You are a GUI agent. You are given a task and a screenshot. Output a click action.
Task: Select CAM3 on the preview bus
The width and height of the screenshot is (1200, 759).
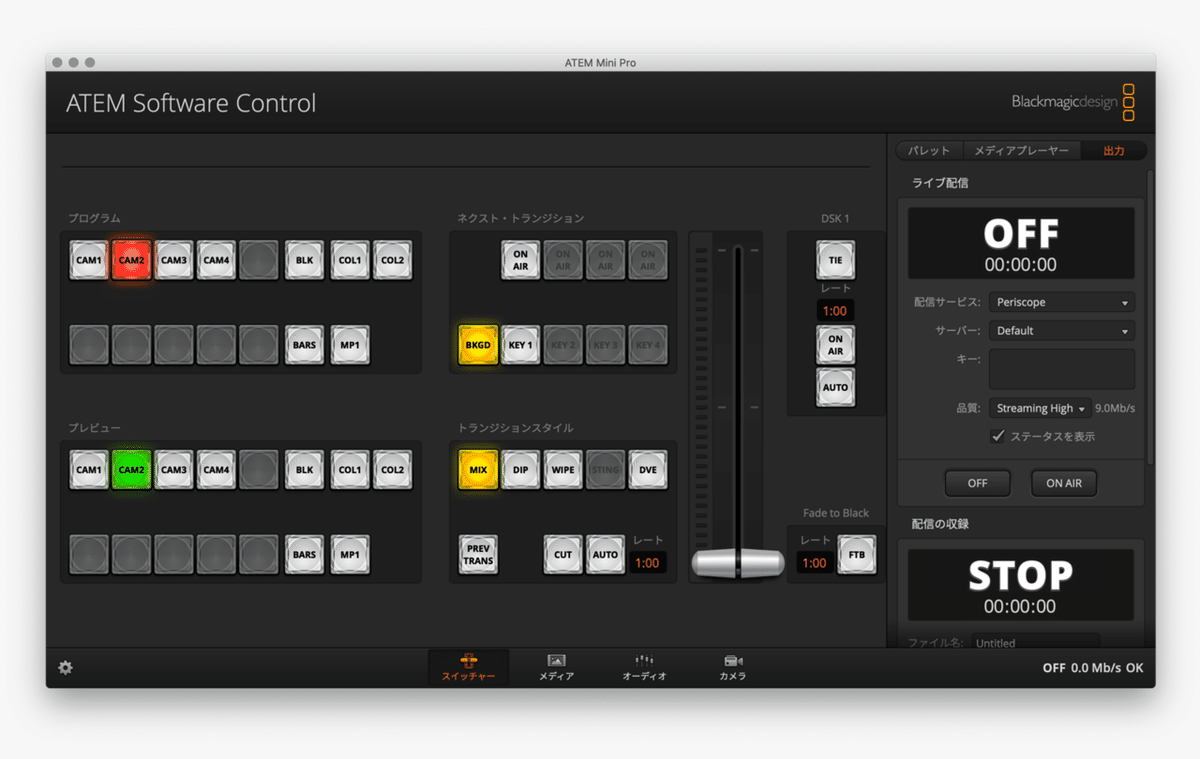(x=174, y=469)
